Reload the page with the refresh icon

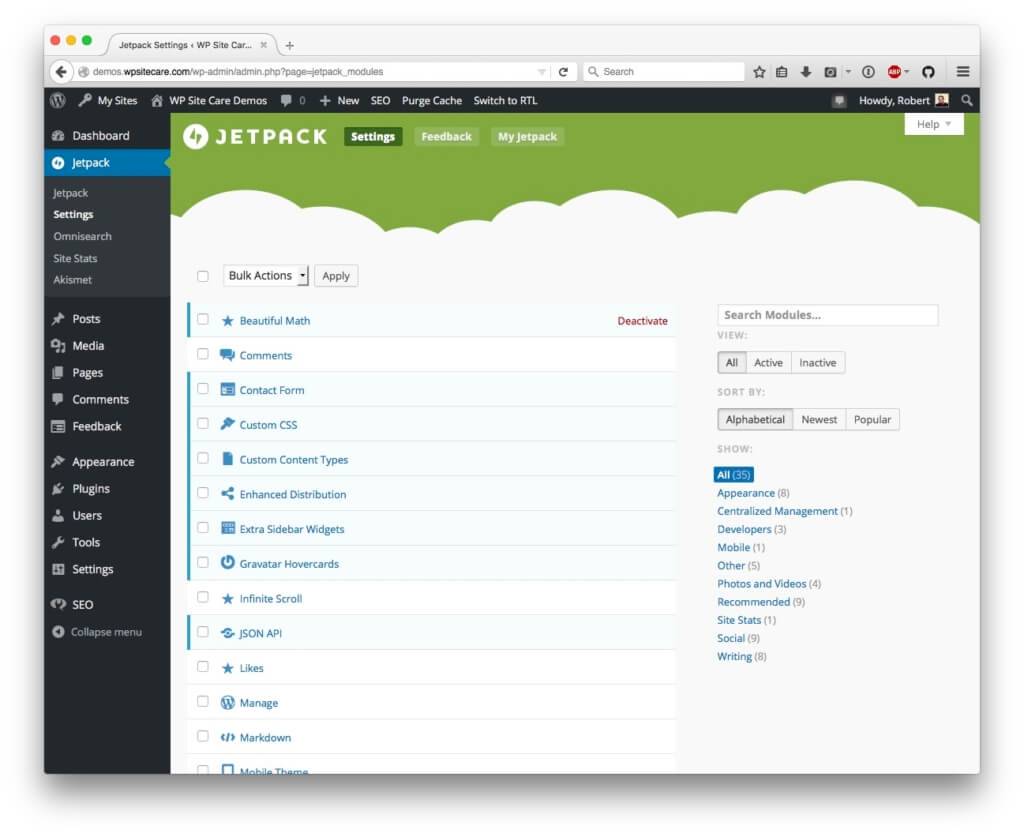click(563, 72)
